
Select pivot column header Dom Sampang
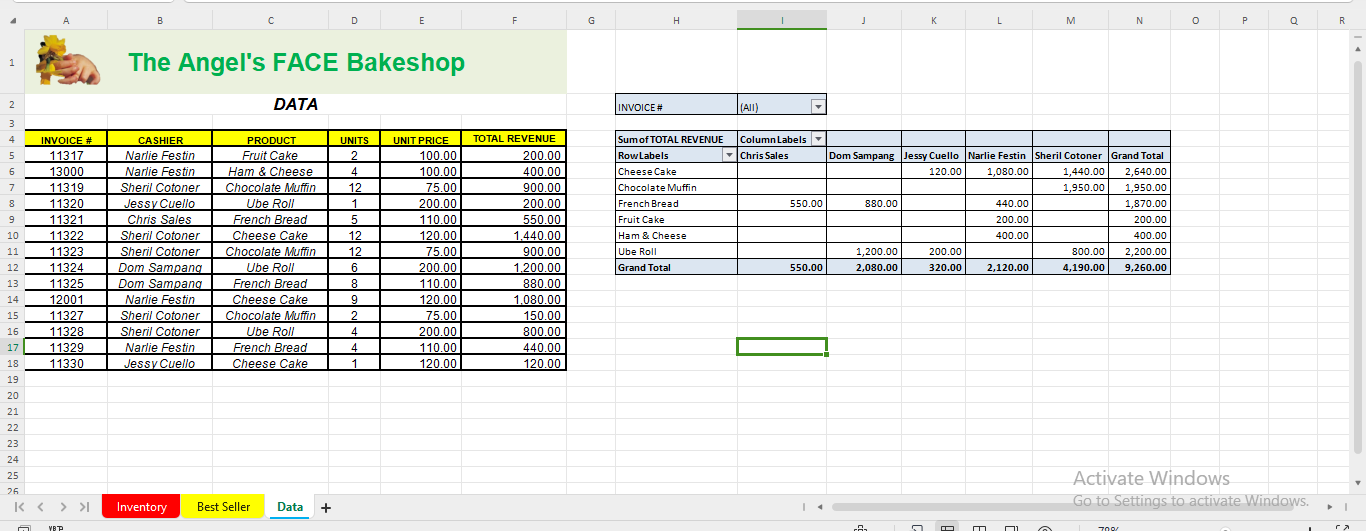(864, 155)
